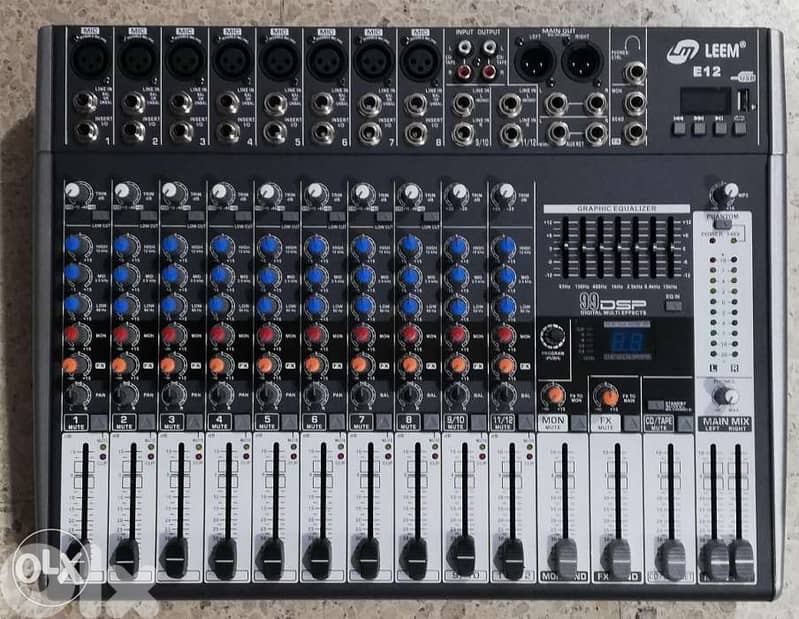
Task: Select next track button on MP3 player
Action: pos(699,127)
